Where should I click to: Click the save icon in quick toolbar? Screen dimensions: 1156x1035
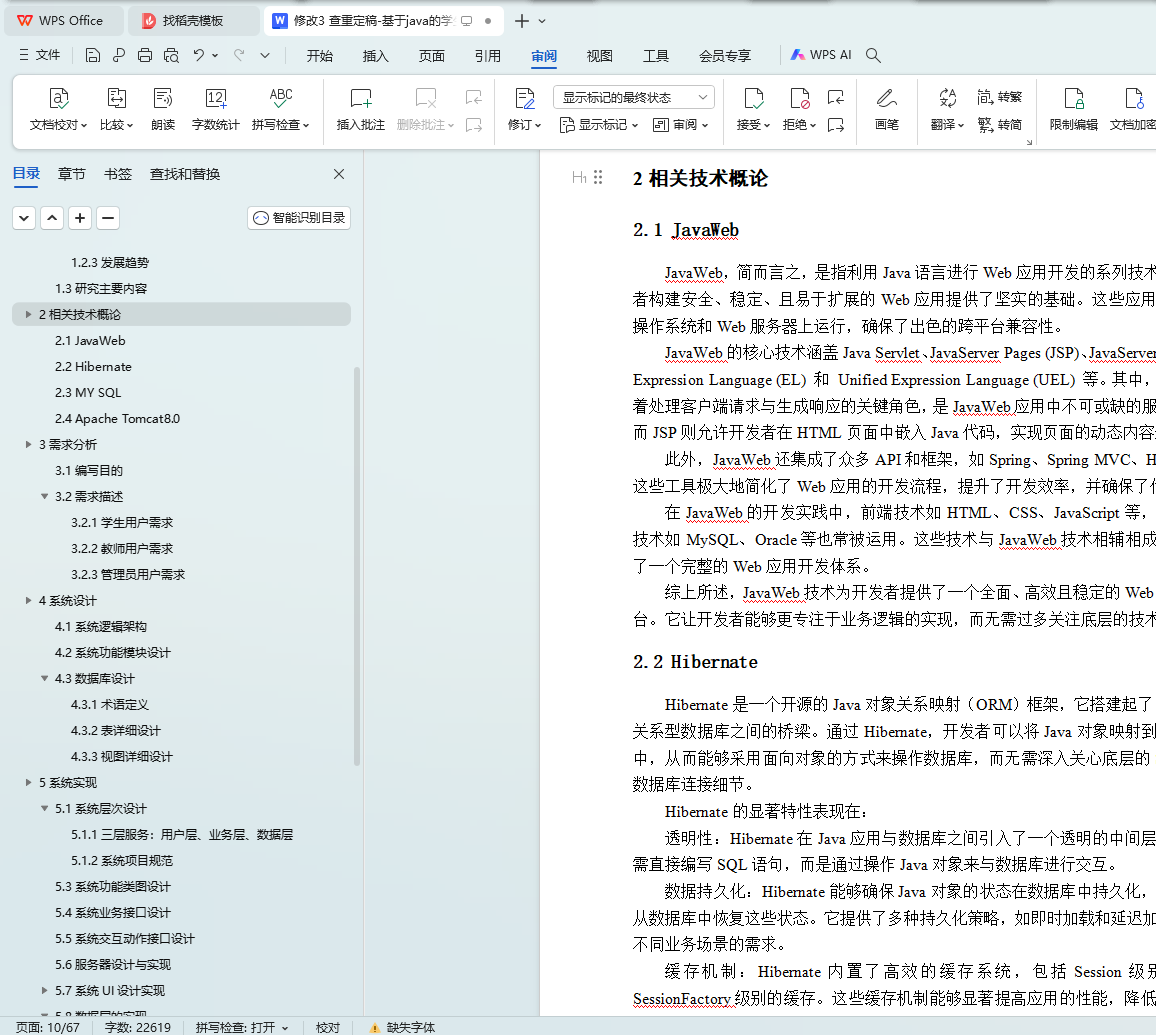[92, 55]
